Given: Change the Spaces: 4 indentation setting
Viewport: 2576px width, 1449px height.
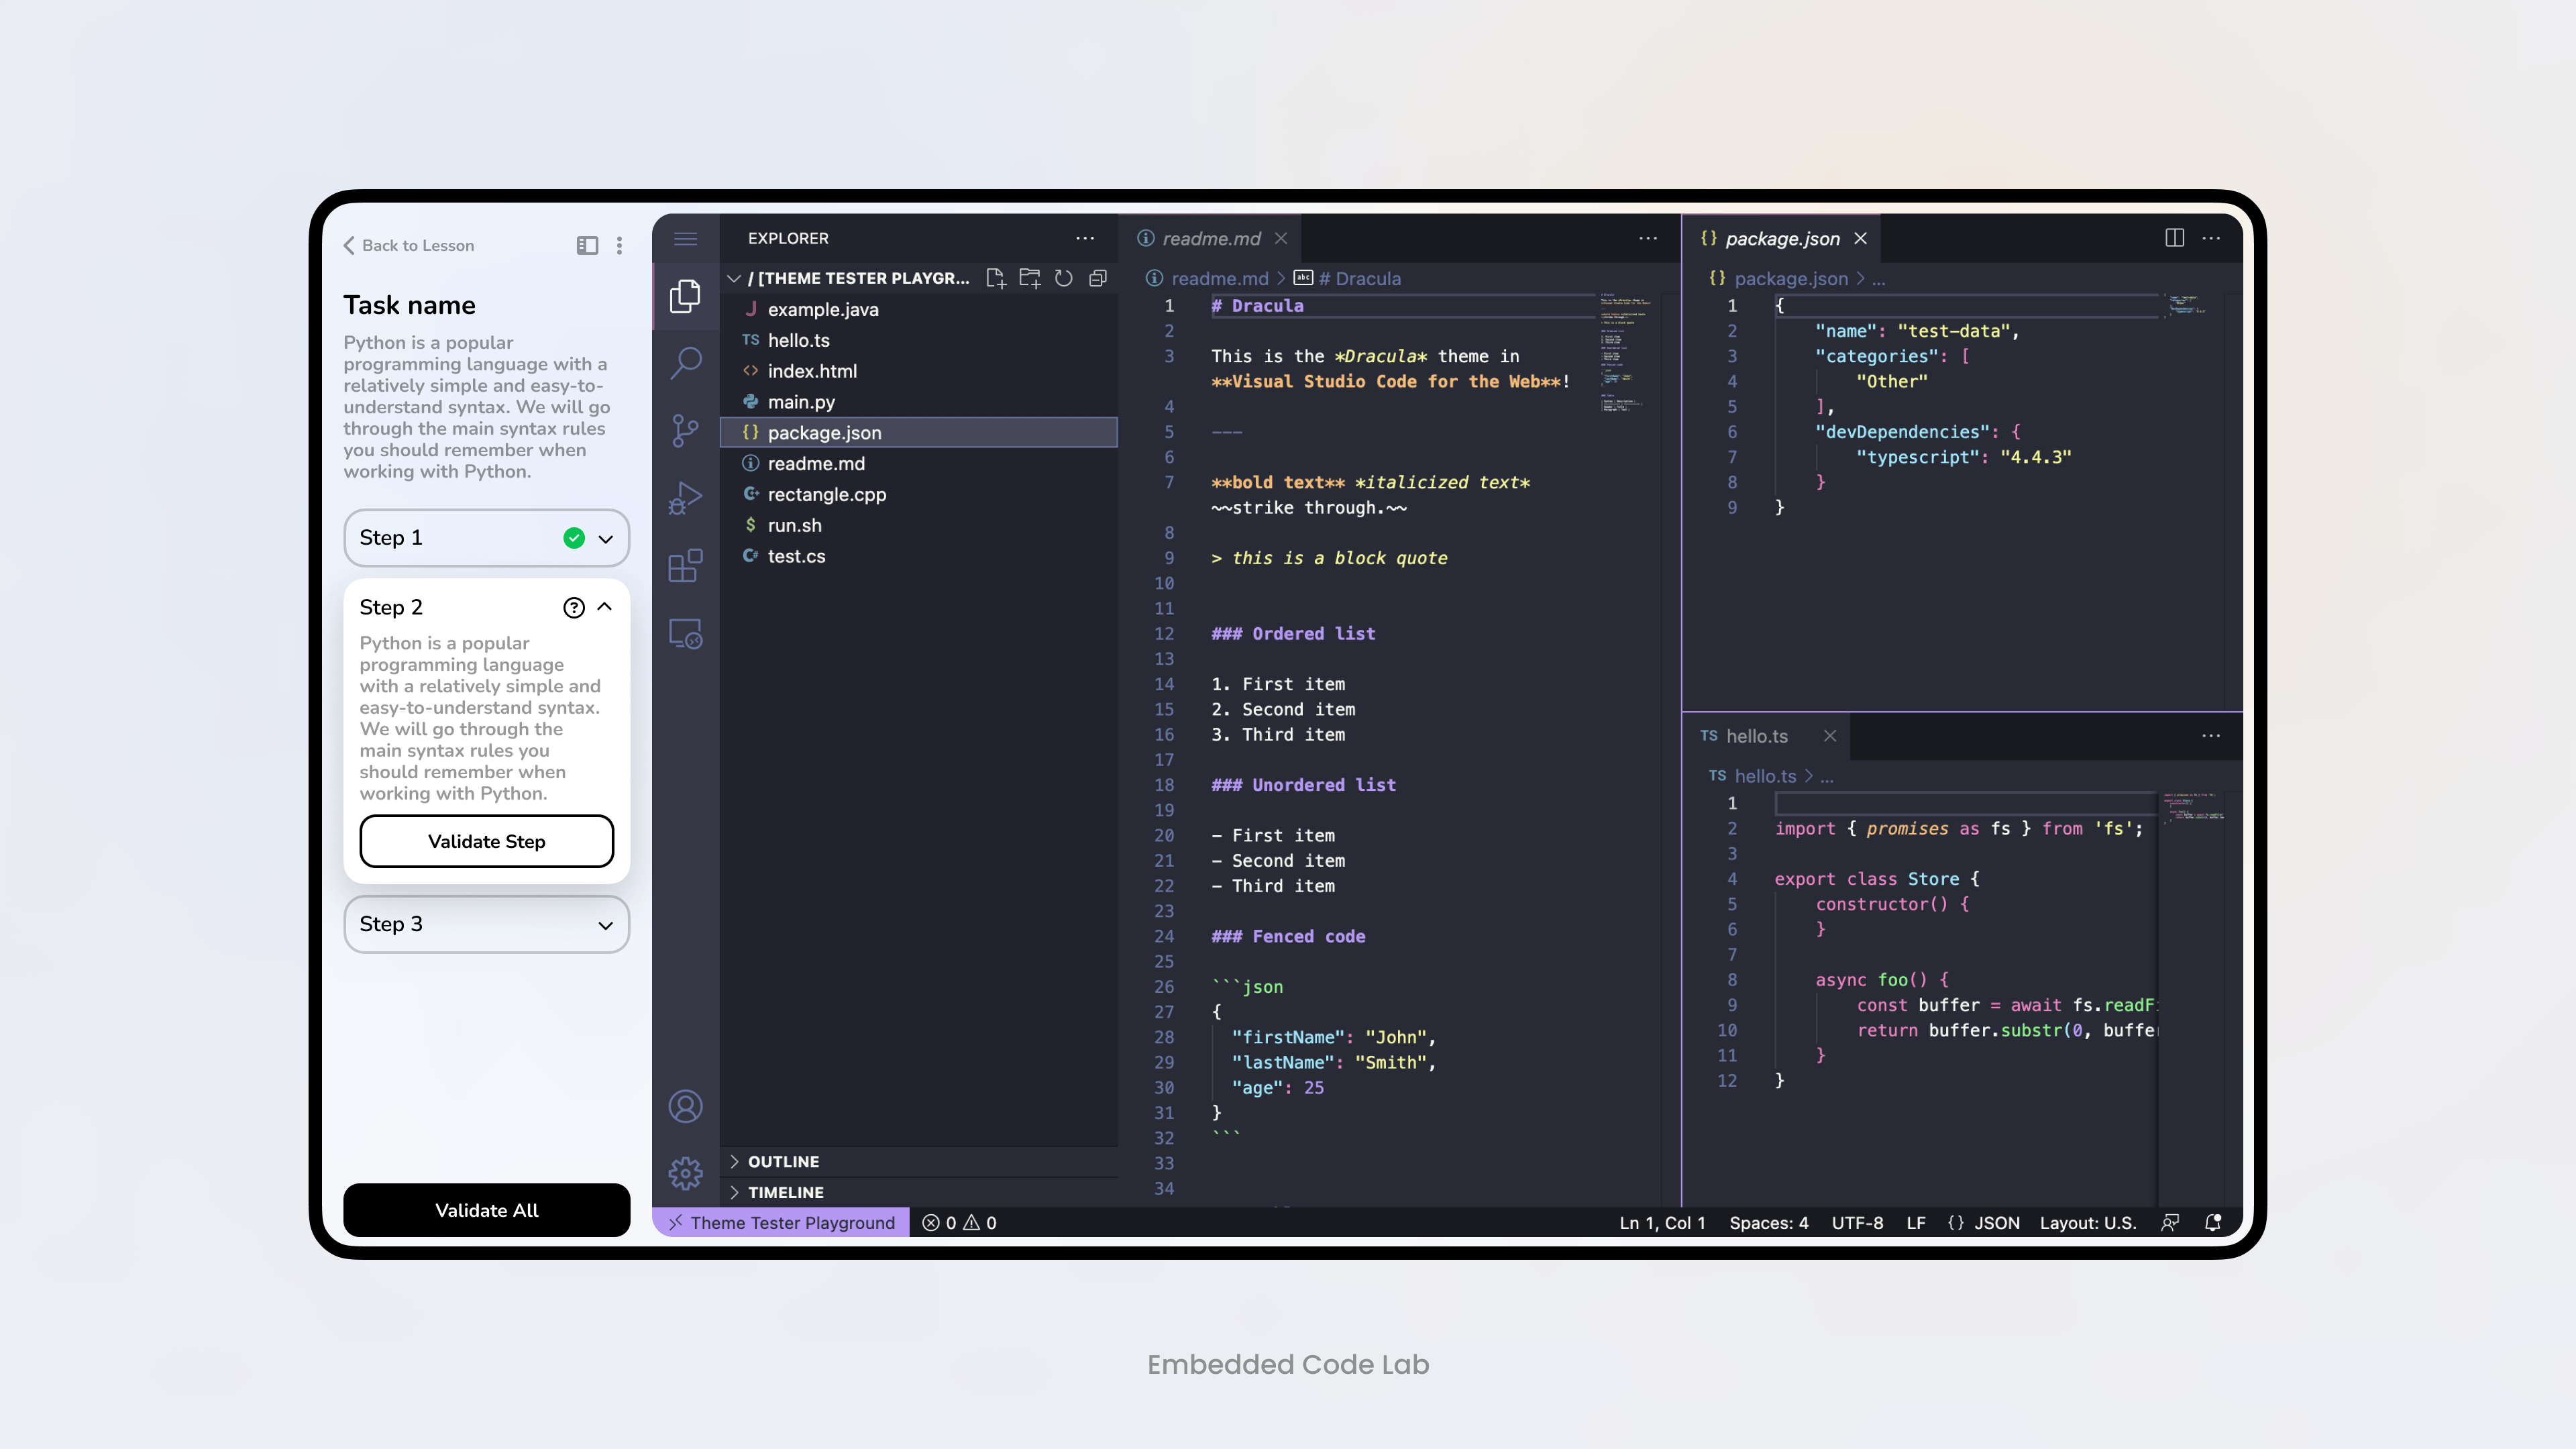Looking at the screenshot, I should 1769,1222.
